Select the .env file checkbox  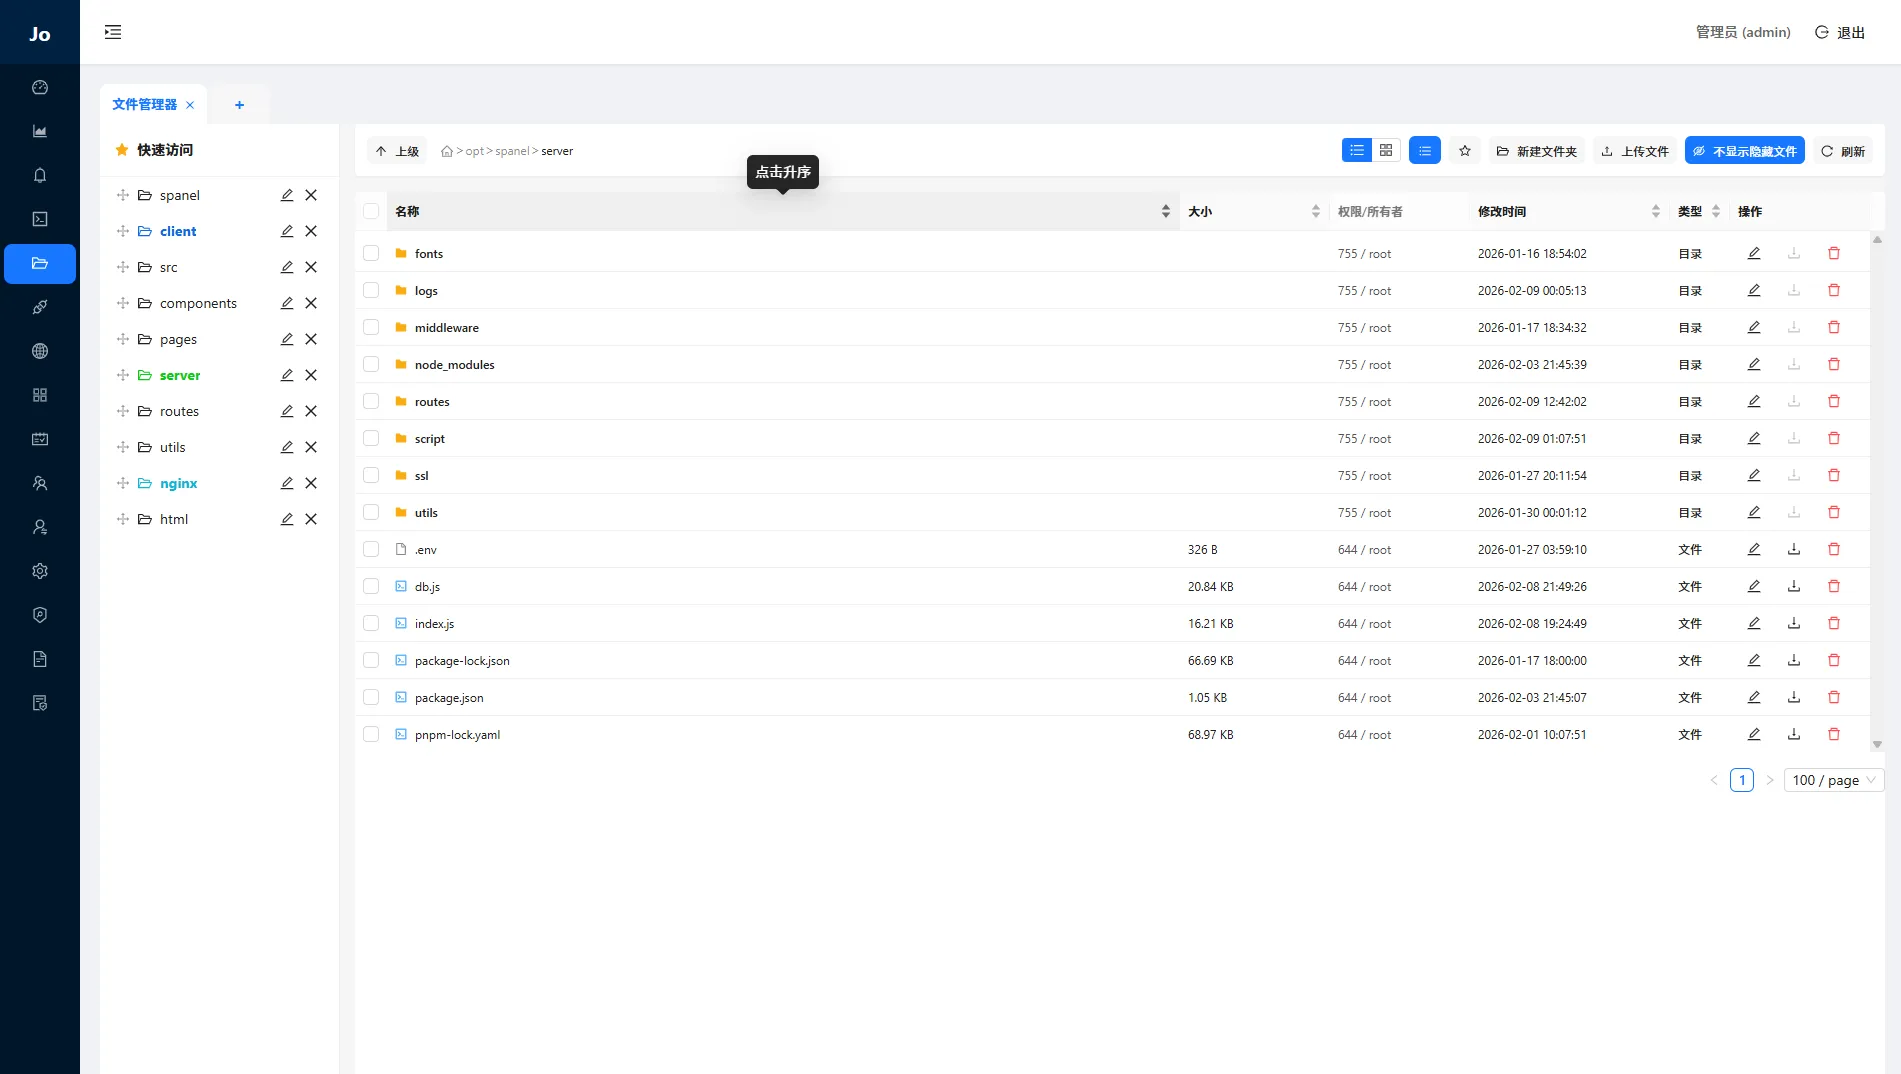371,549
